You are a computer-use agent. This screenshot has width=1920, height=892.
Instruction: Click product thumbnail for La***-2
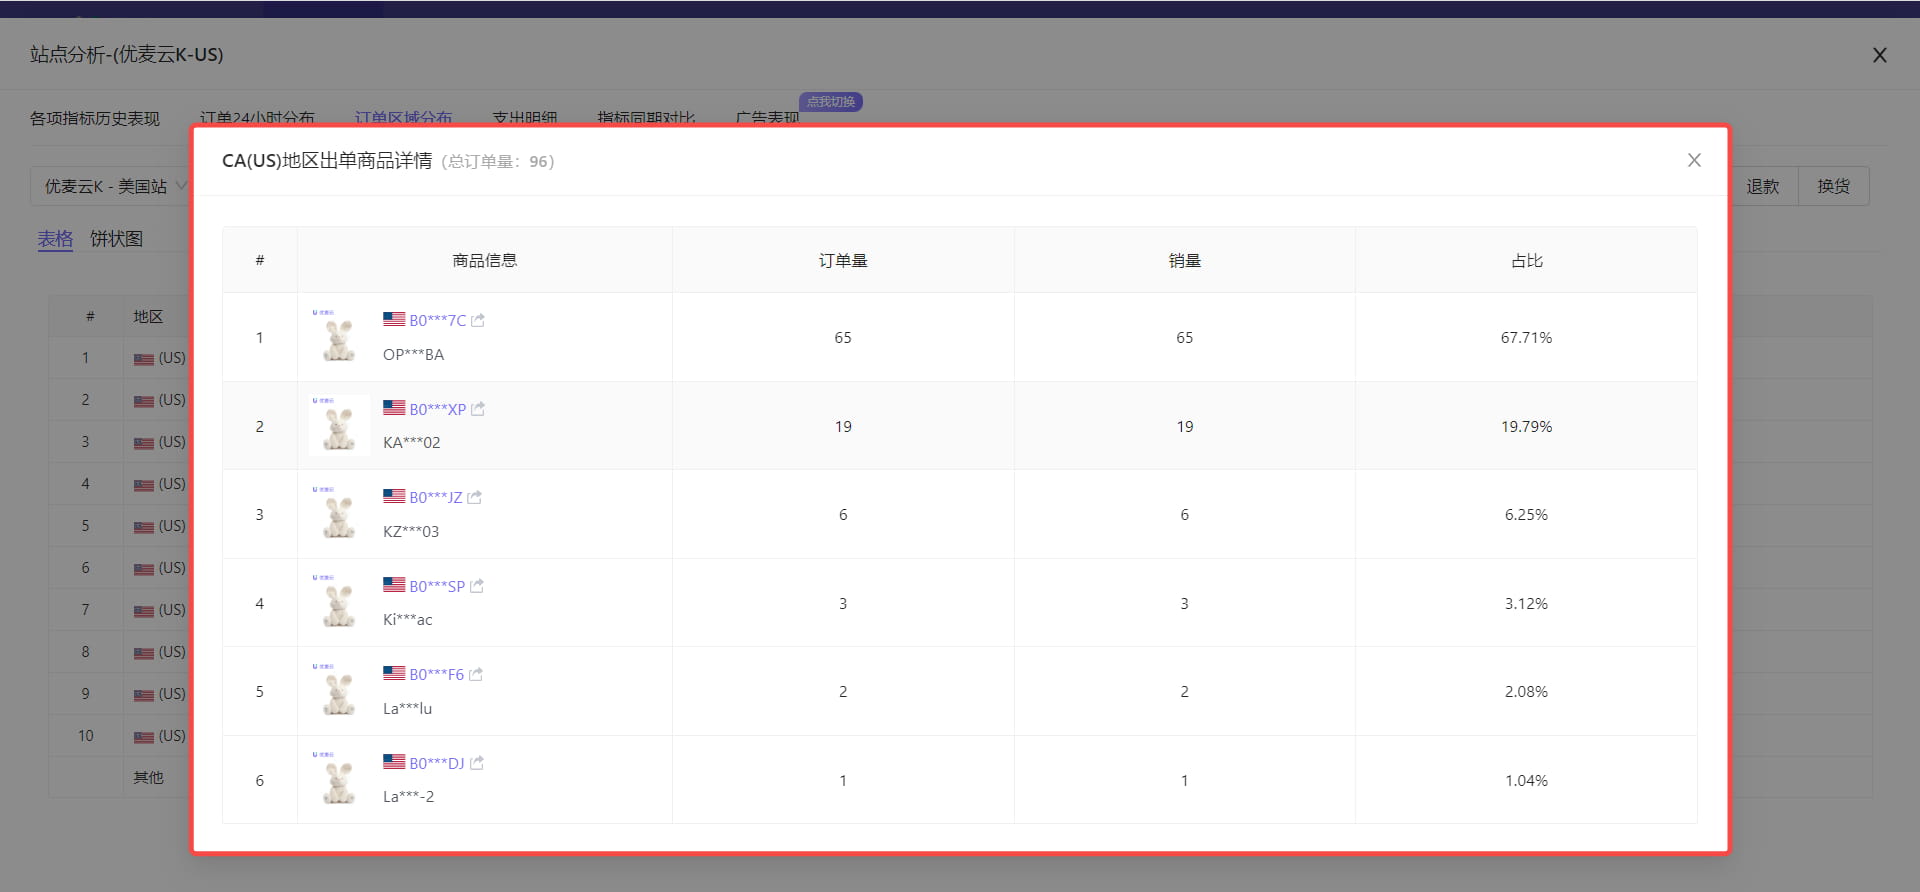339,779
